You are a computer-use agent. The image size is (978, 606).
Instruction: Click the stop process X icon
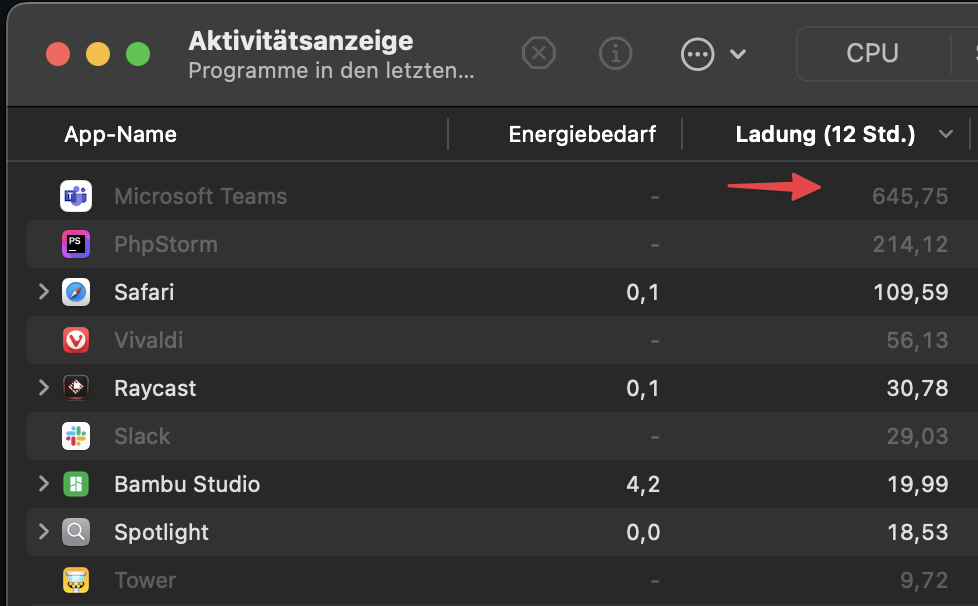tap(539, 54)
